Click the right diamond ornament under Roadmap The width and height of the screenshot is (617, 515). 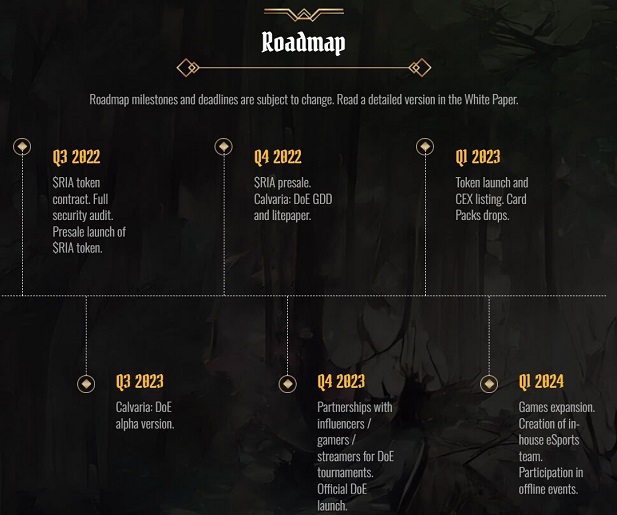[419, 68]
